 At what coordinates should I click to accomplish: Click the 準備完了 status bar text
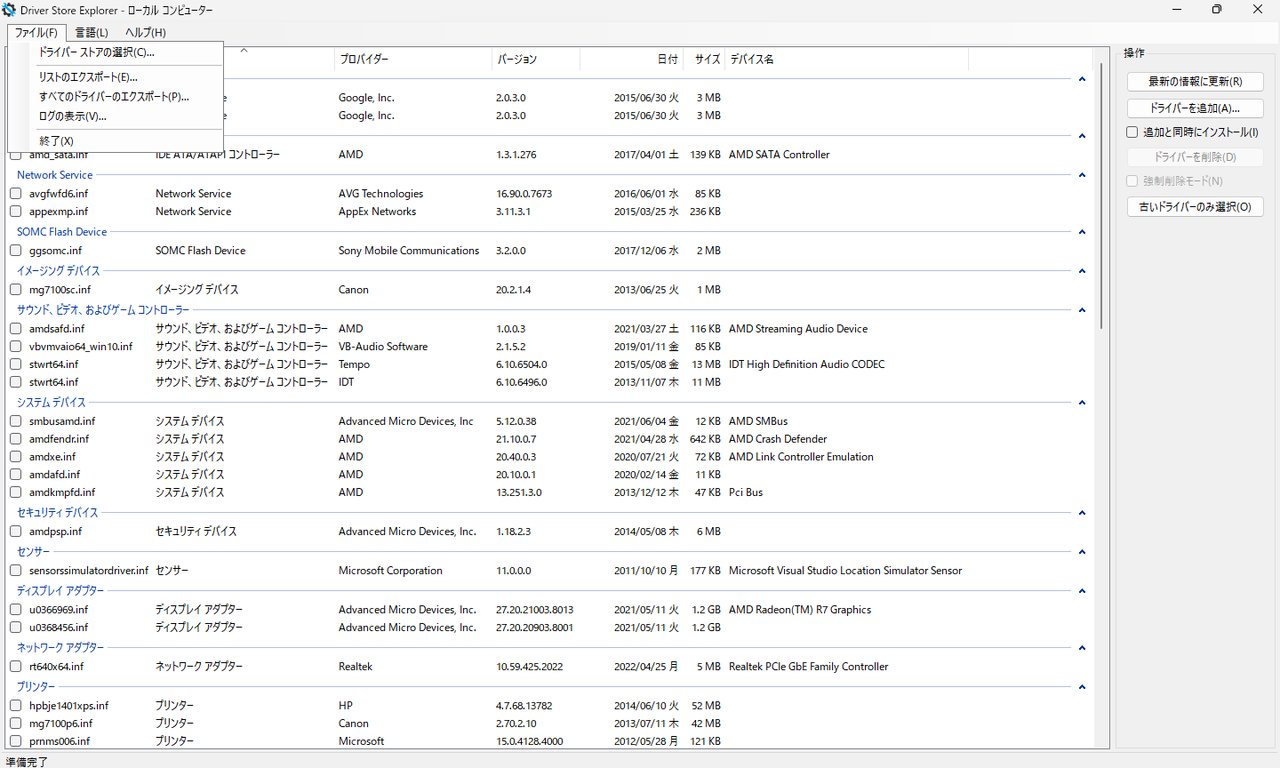click(27, 761)
